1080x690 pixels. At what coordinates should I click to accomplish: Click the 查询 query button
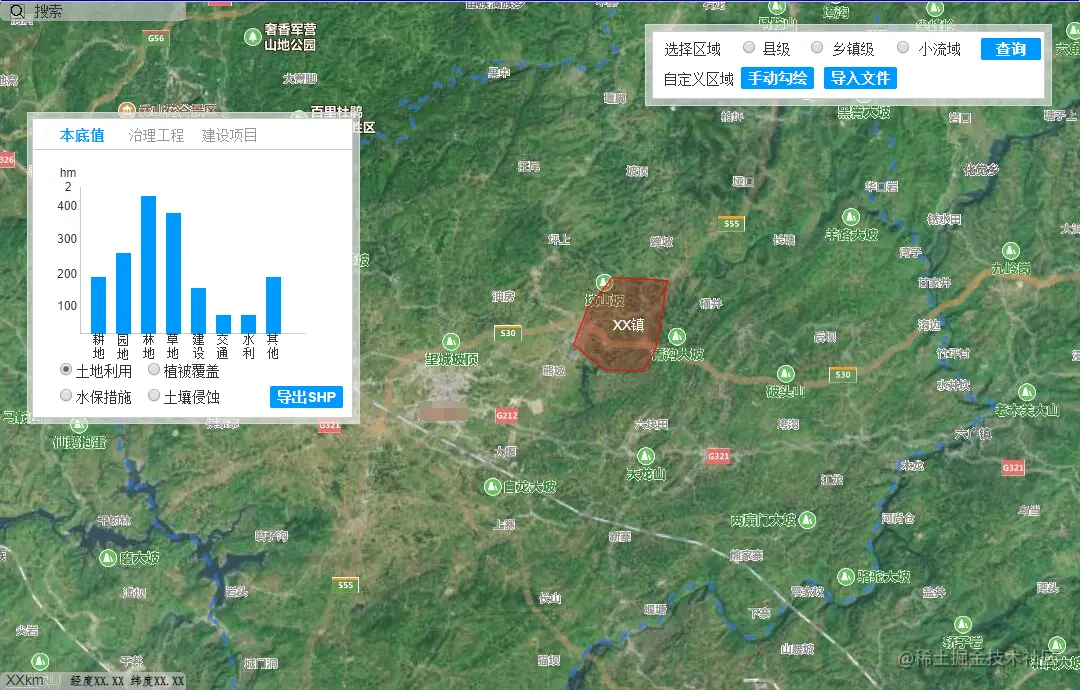point(1010,49)
